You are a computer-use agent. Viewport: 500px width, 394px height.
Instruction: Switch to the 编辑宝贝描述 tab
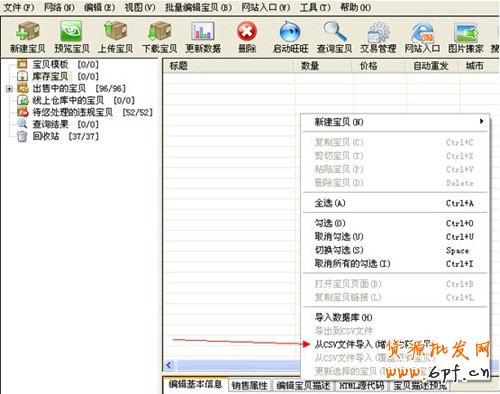click(303, 386)
